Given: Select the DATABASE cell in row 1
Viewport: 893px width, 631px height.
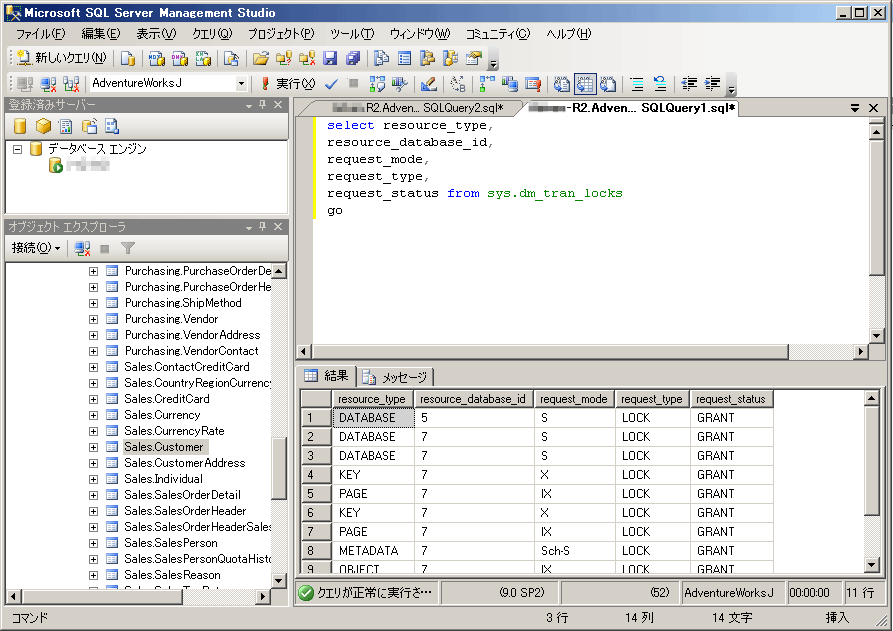Looking at the screenshot, I should [374, 418].
